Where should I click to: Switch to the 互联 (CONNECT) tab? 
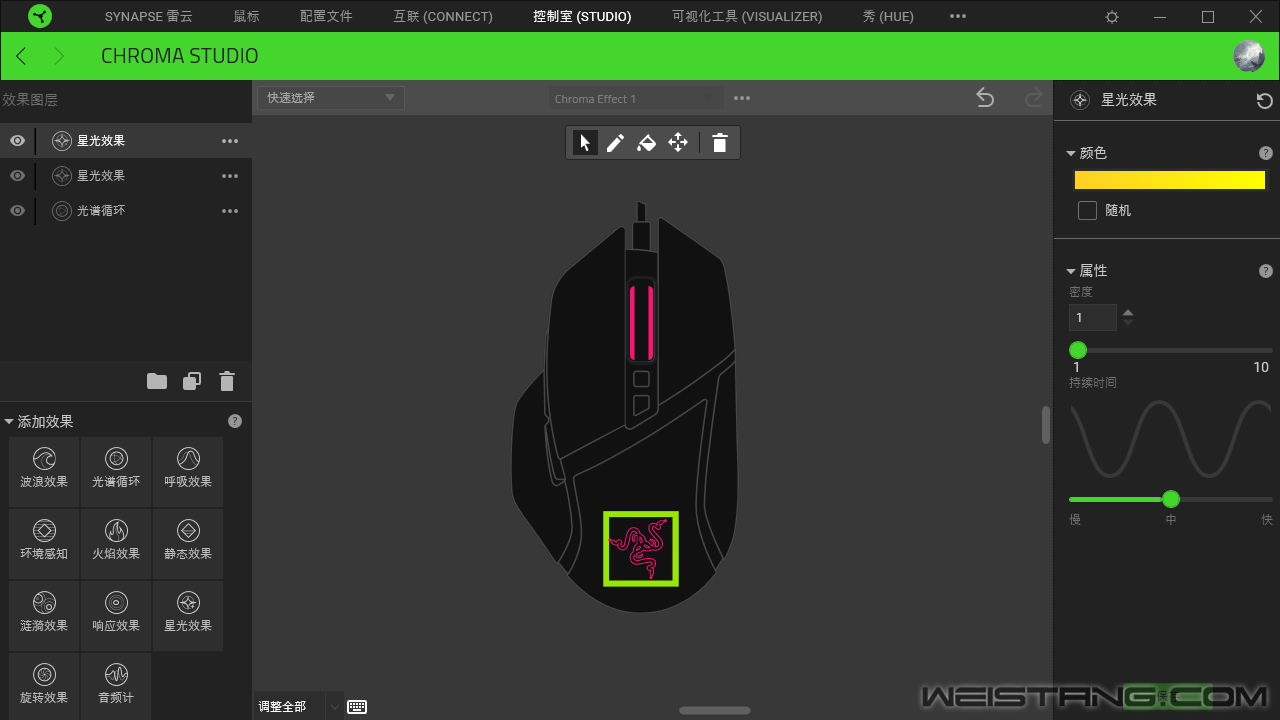[443, 17]
